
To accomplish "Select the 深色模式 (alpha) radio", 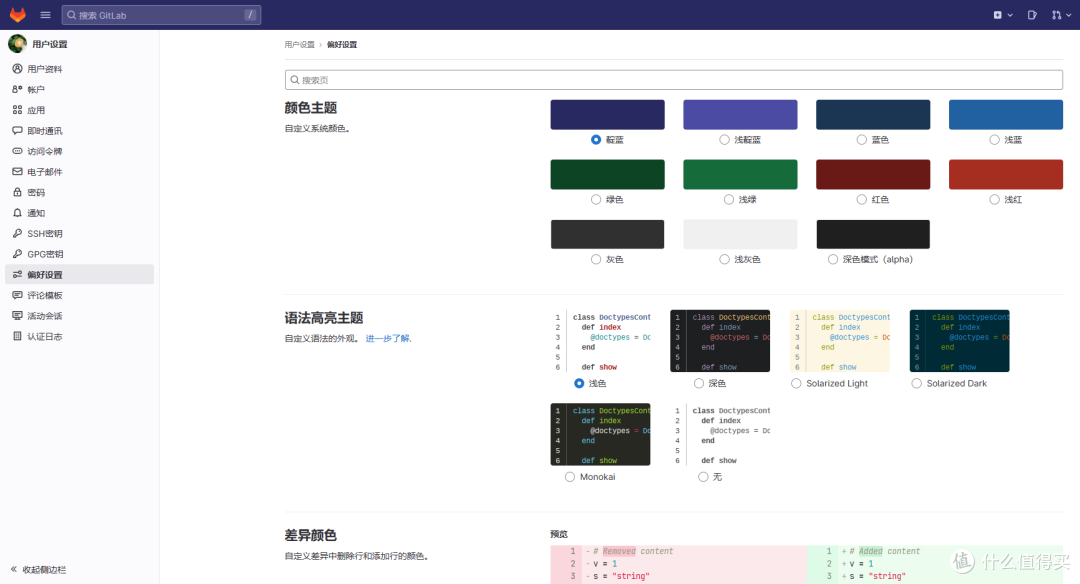I will 833,260.
